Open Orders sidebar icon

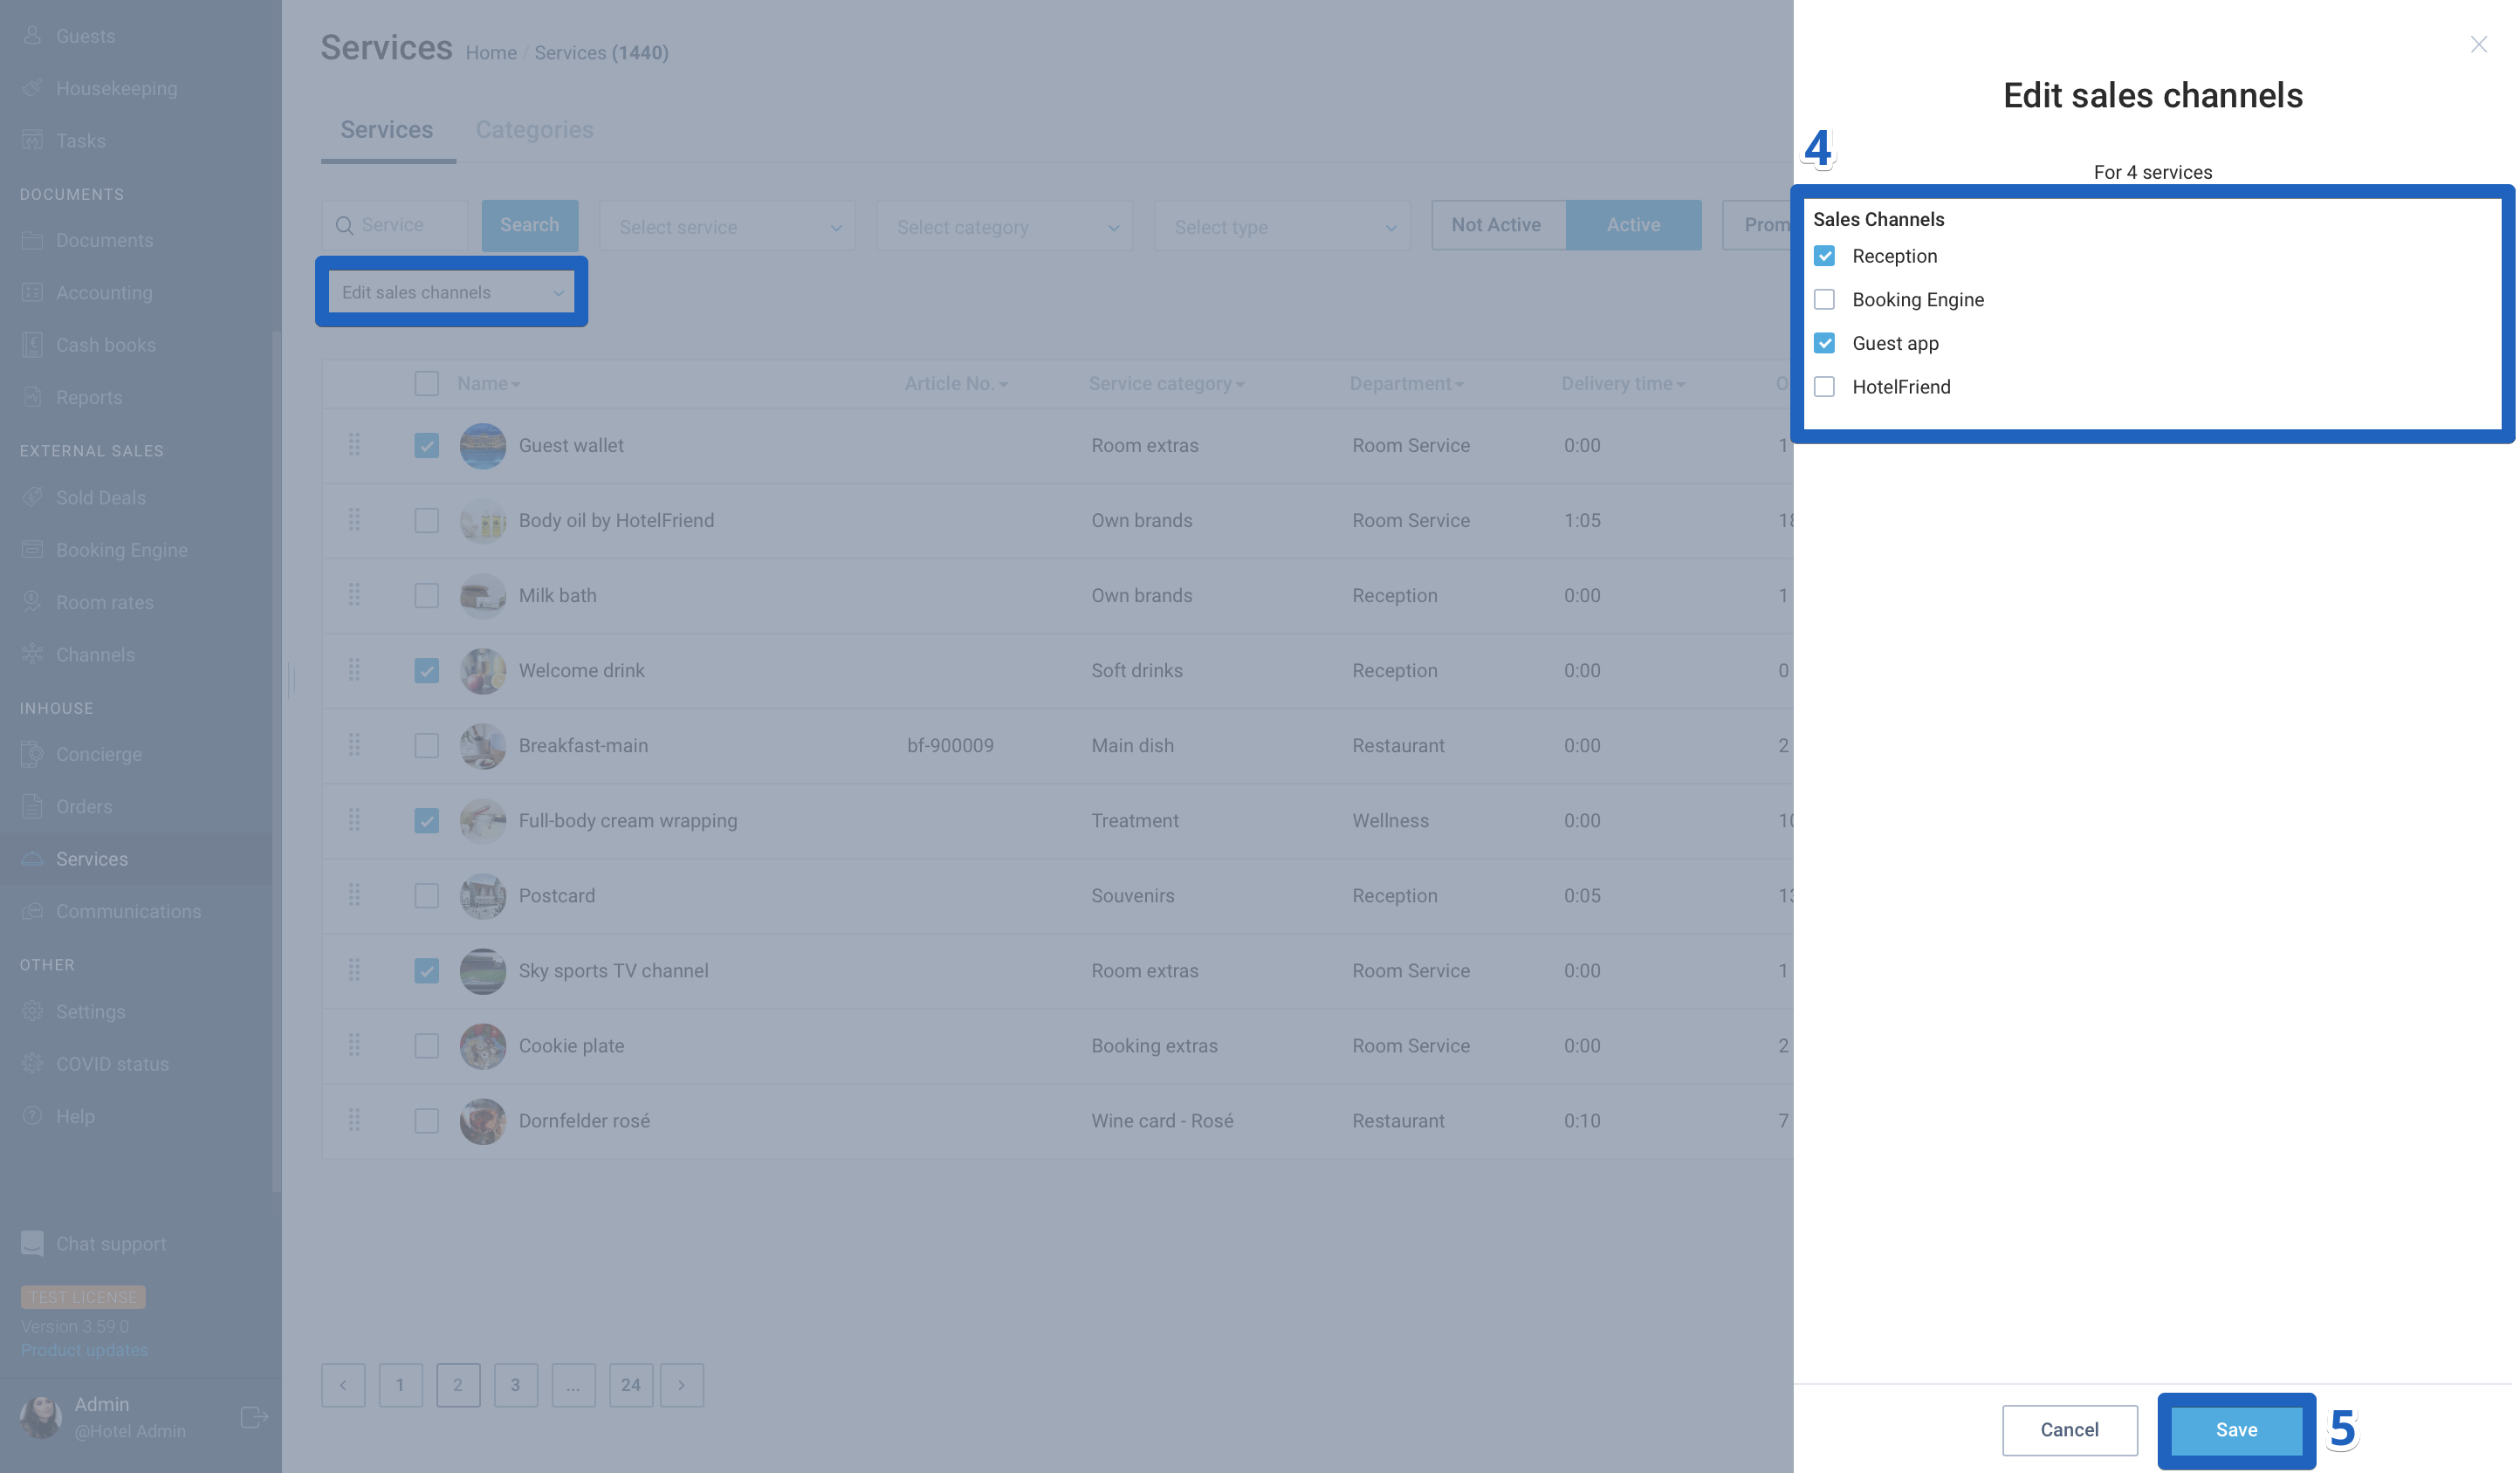coord(32,806)
